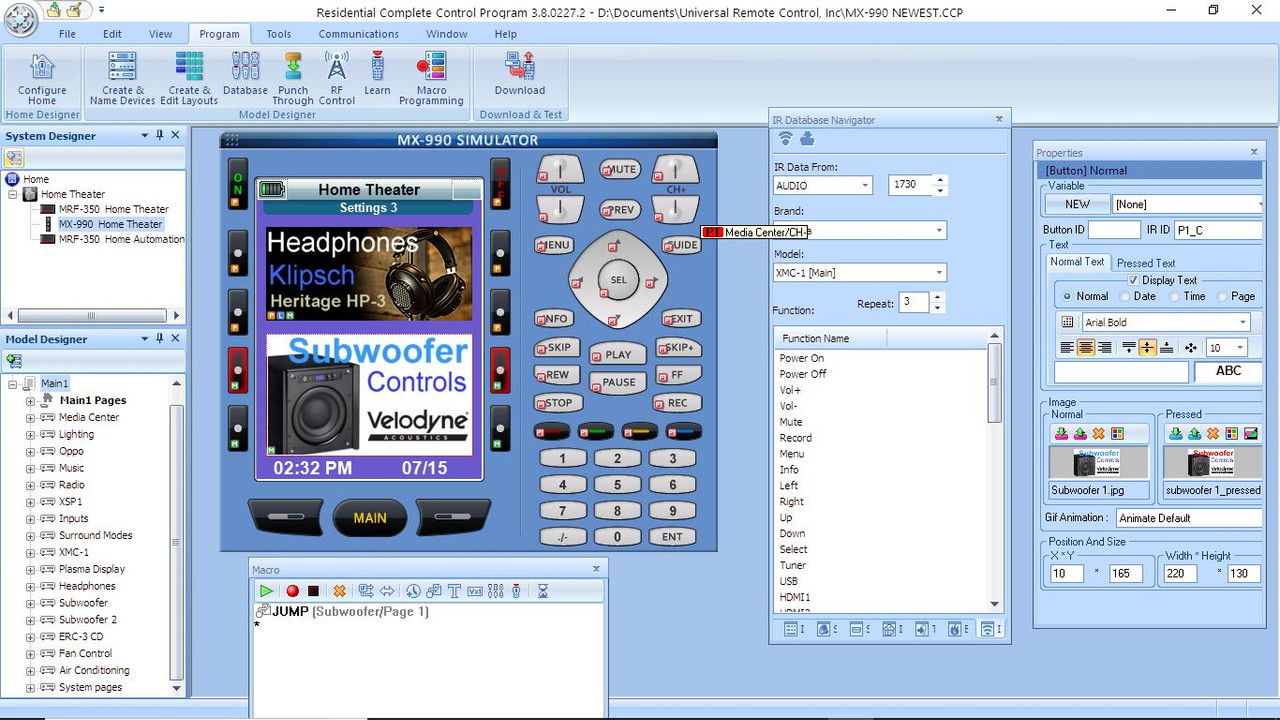The image size is (1280, 720).
Task: Delete macro step using orange X icon
Action: pyautogui.click(x=338, y=591)
